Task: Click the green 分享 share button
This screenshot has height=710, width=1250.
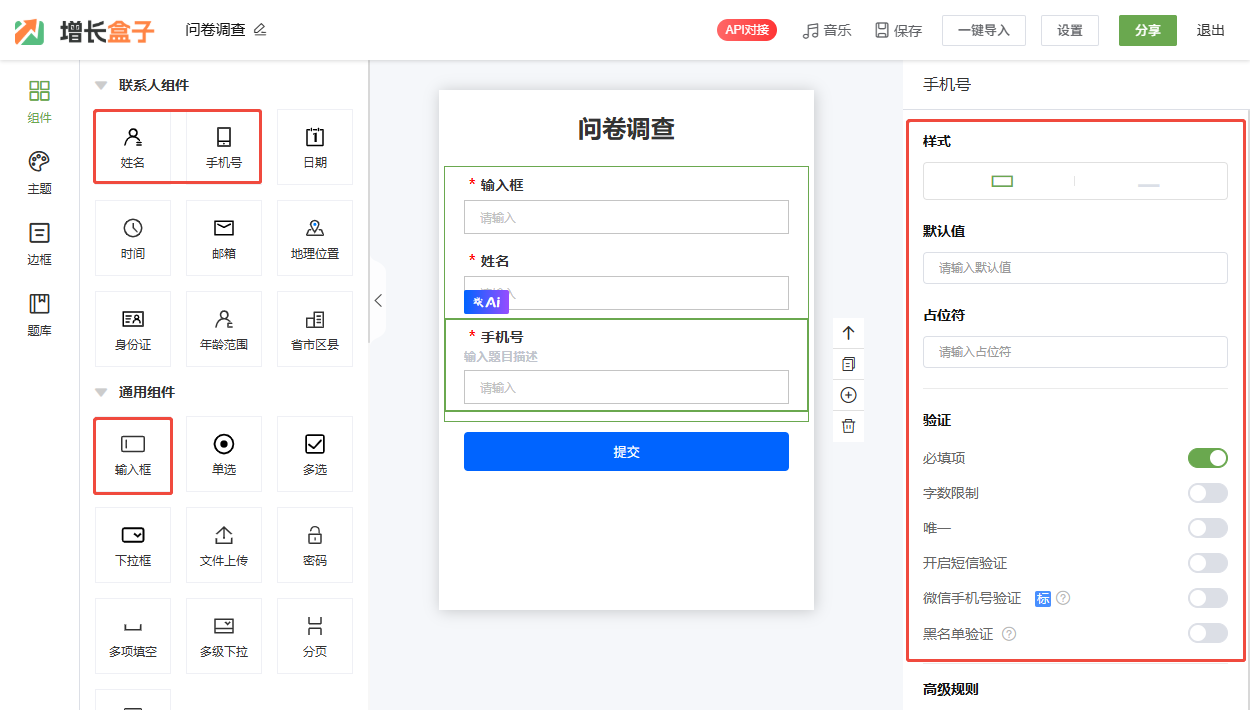Action: coord(1148,30)
